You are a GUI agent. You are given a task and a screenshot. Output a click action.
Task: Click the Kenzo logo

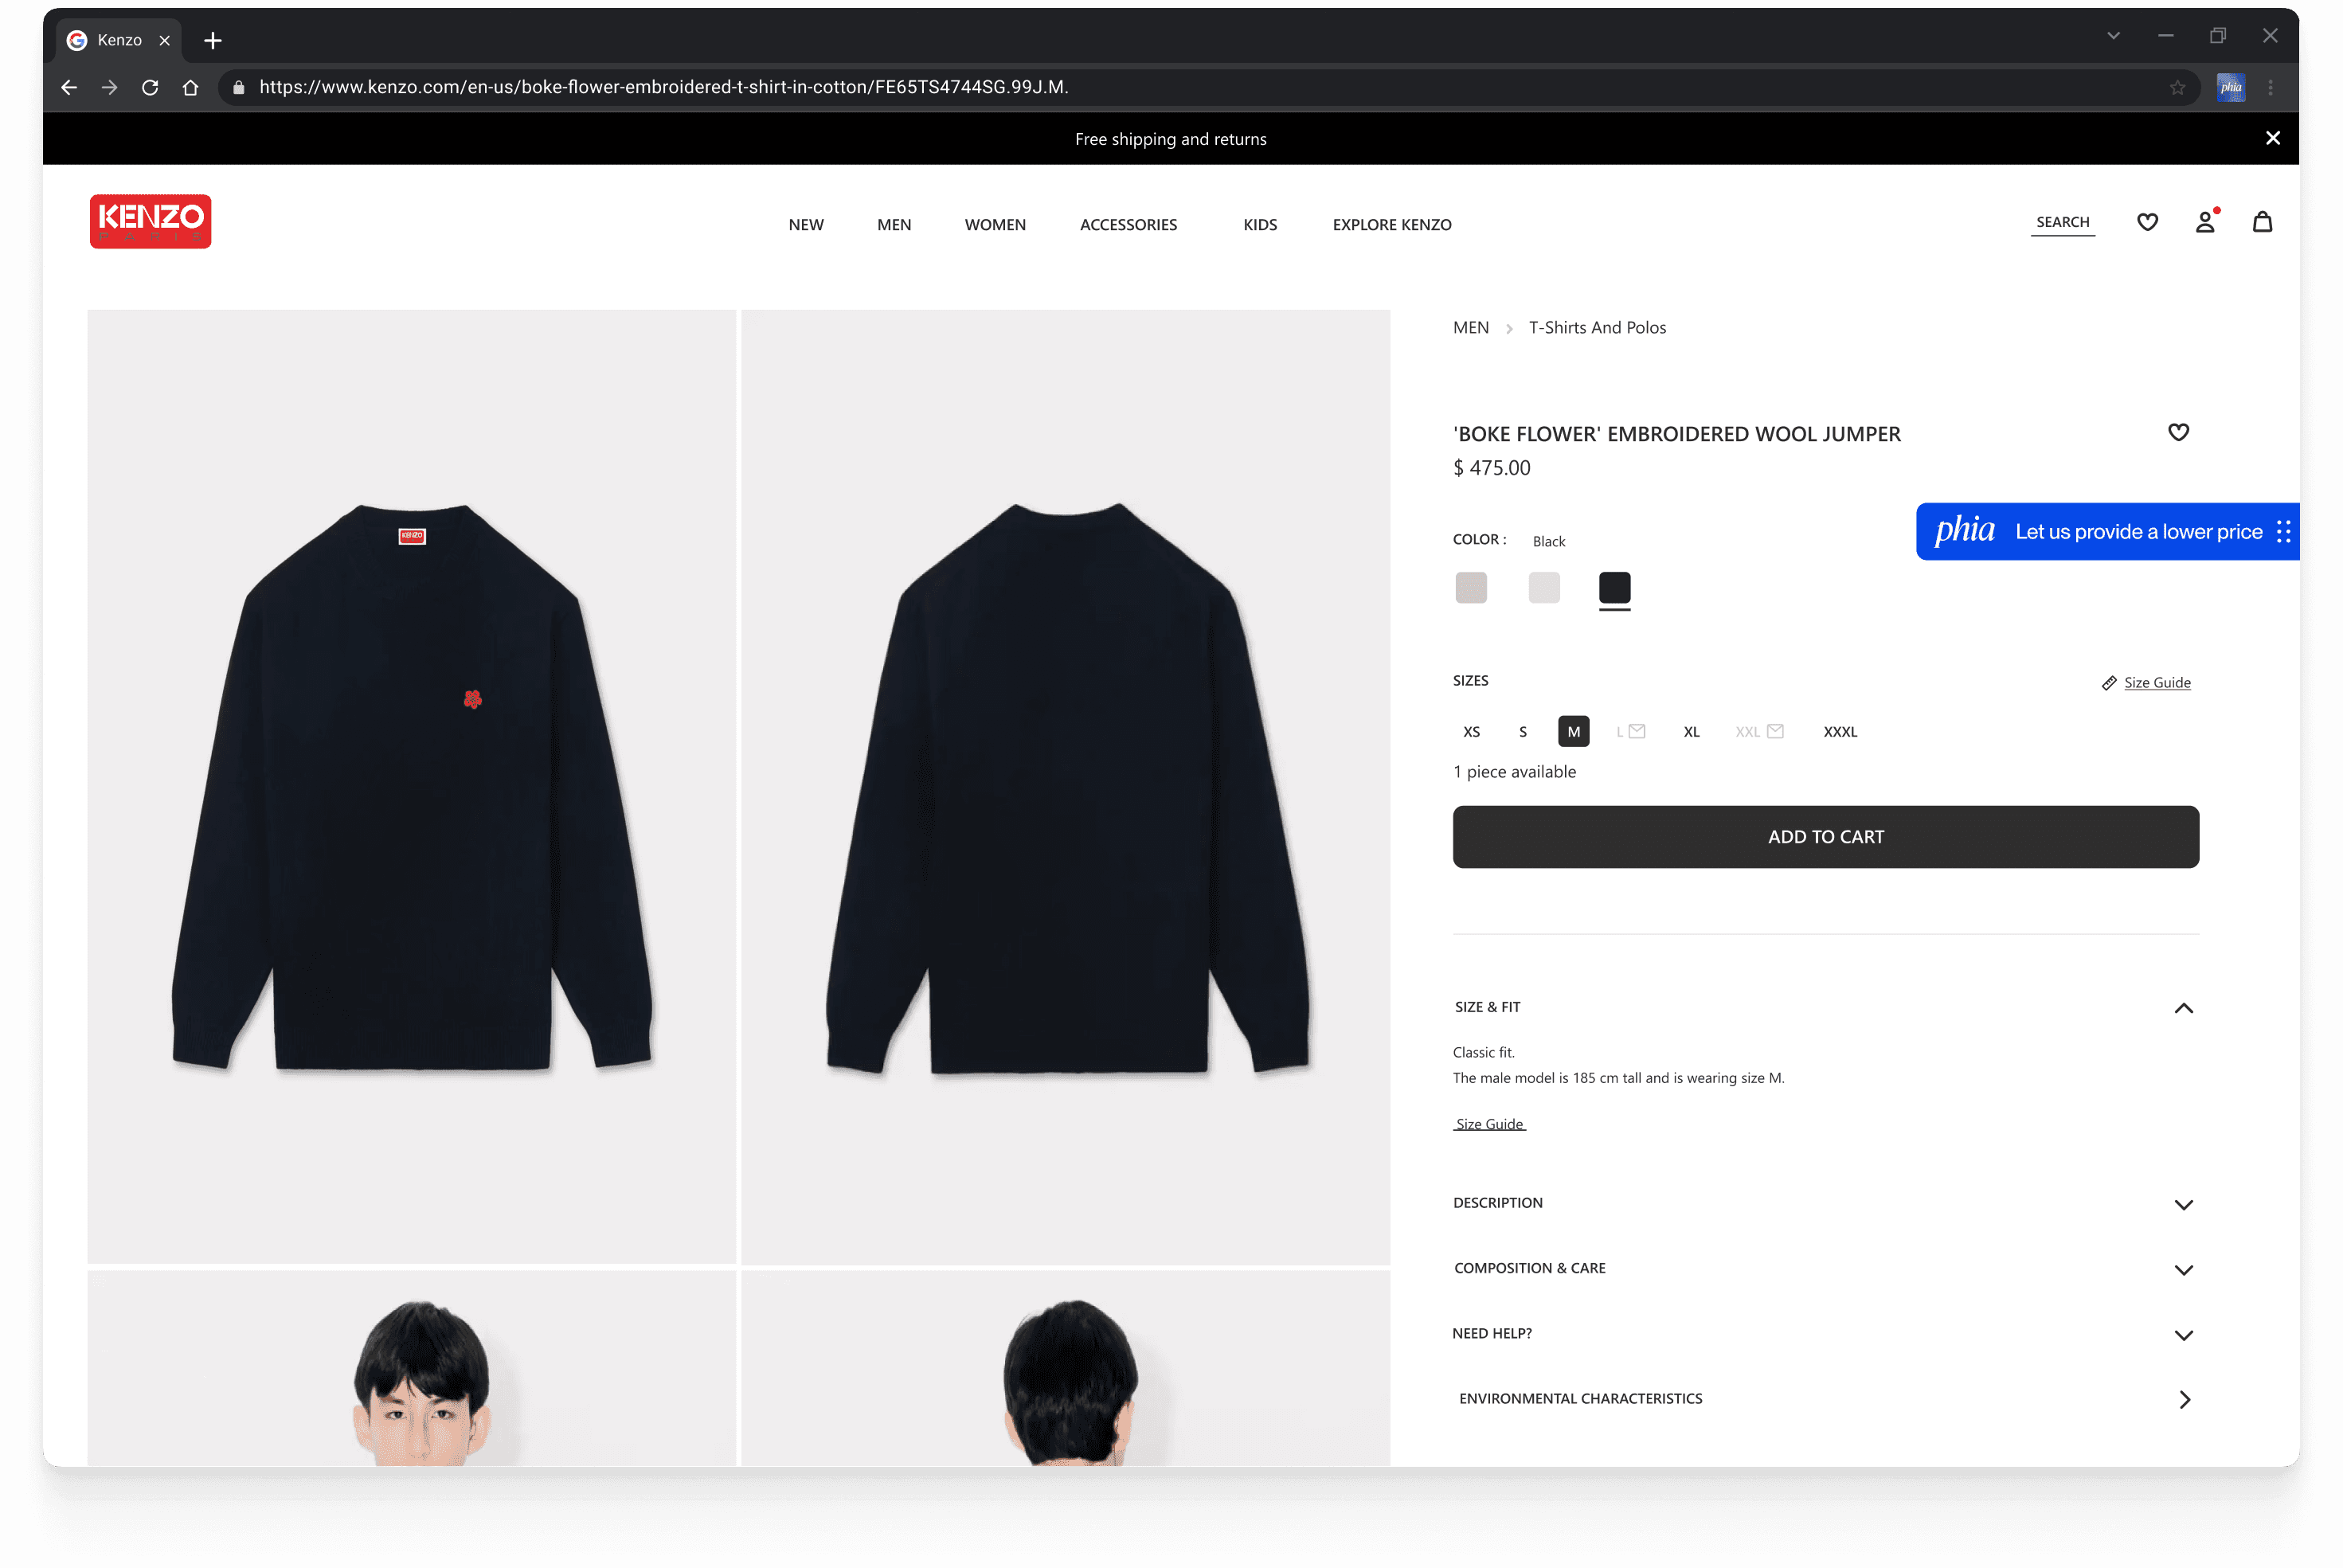point(150,221)
